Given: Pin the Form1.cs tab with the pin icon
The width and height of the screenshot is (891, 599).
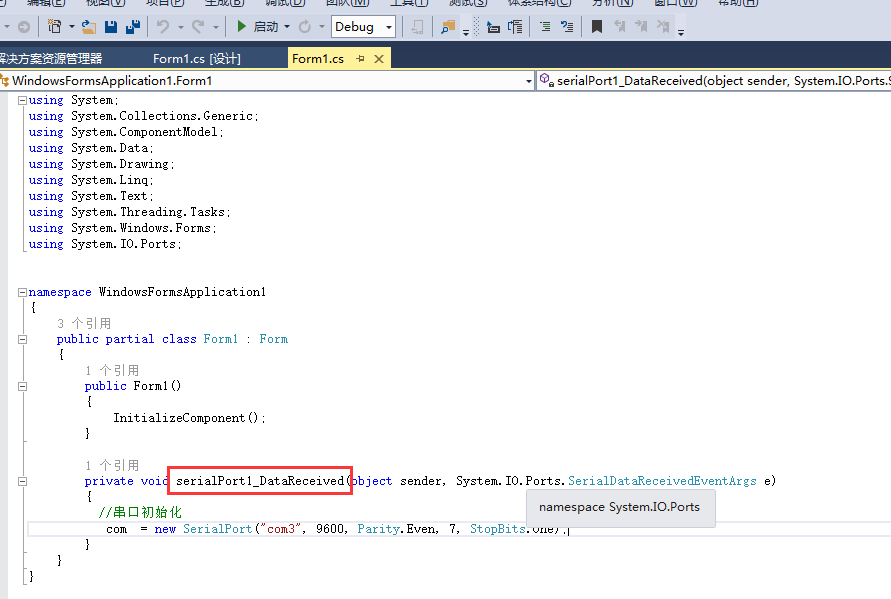Looking at the screenshot, I should coord(360,59).
